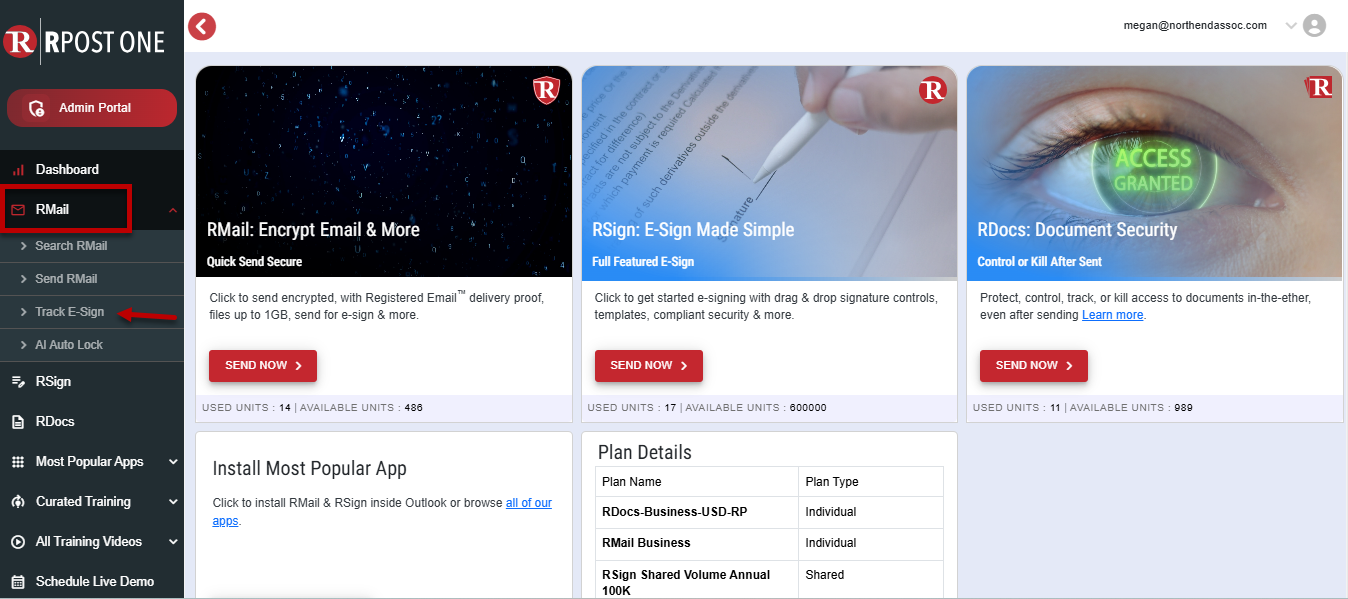
Task: Open Track E-Sign submenu item
Action: pyautogui.click(x=69, y=312)
